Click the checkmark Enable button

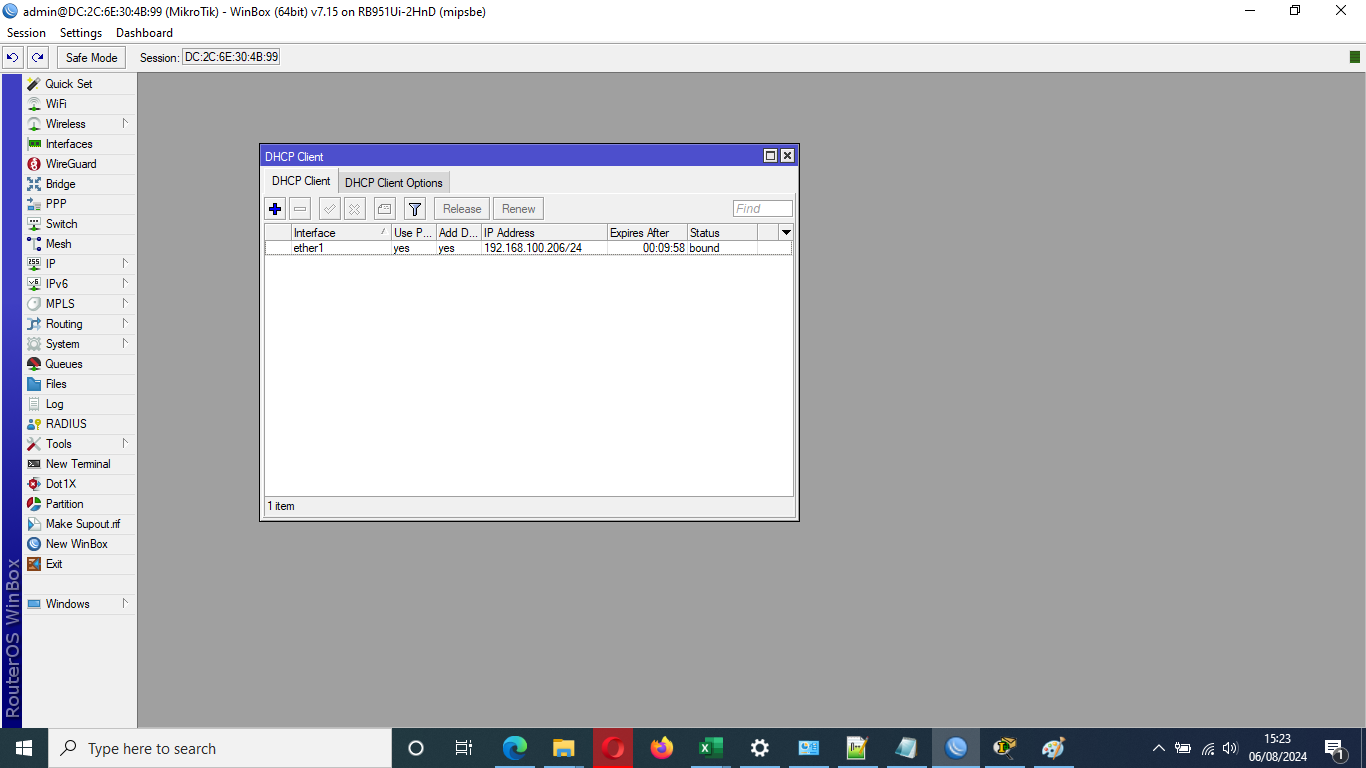[x=329, y=209]
